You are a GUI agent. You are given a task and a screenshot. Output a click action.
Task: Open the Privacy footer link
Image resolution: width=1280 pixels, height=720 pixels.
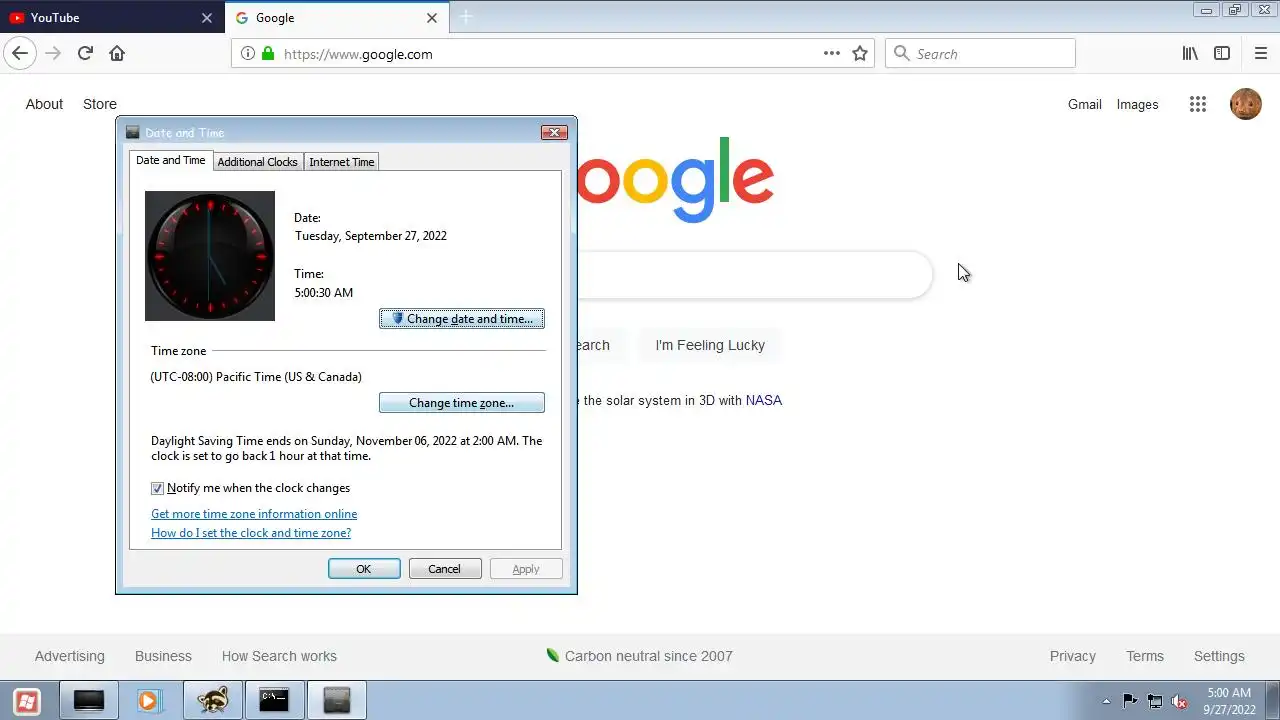[1073, 656]
